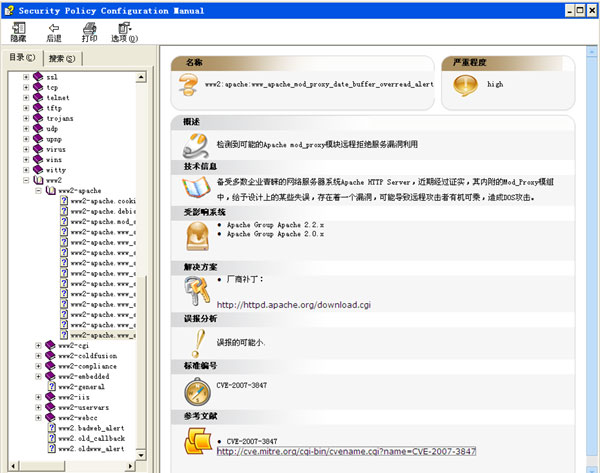Expand the www2-iis tree node

pyautogui.click(x=38, y=397)
